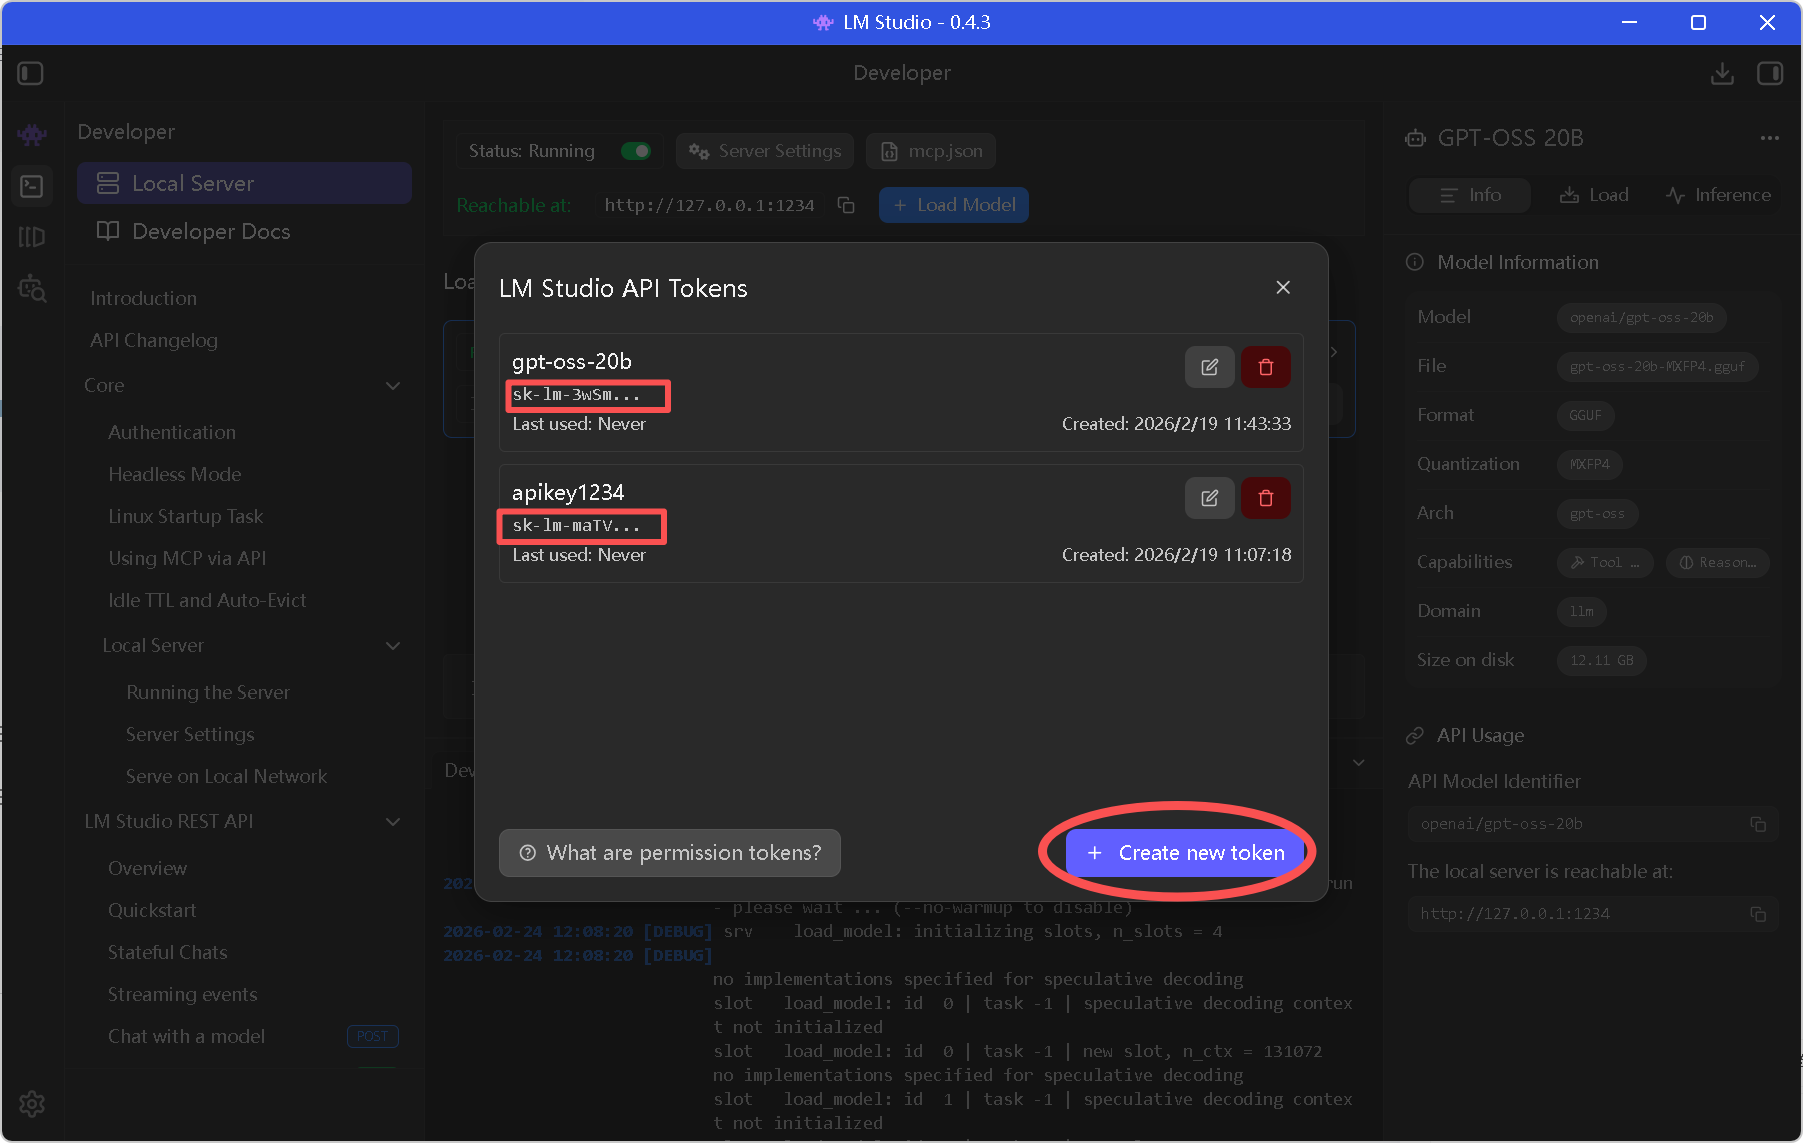Open Authentication docs page
The image size is (1803, 1143).
coord(172,432)
